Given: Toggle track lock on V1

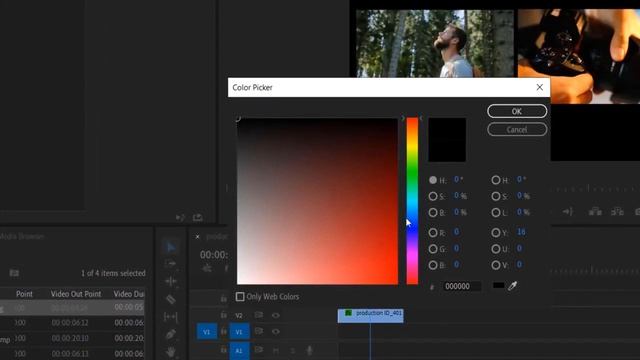Looking at the screenshot, I should click(x=224, y=332).
